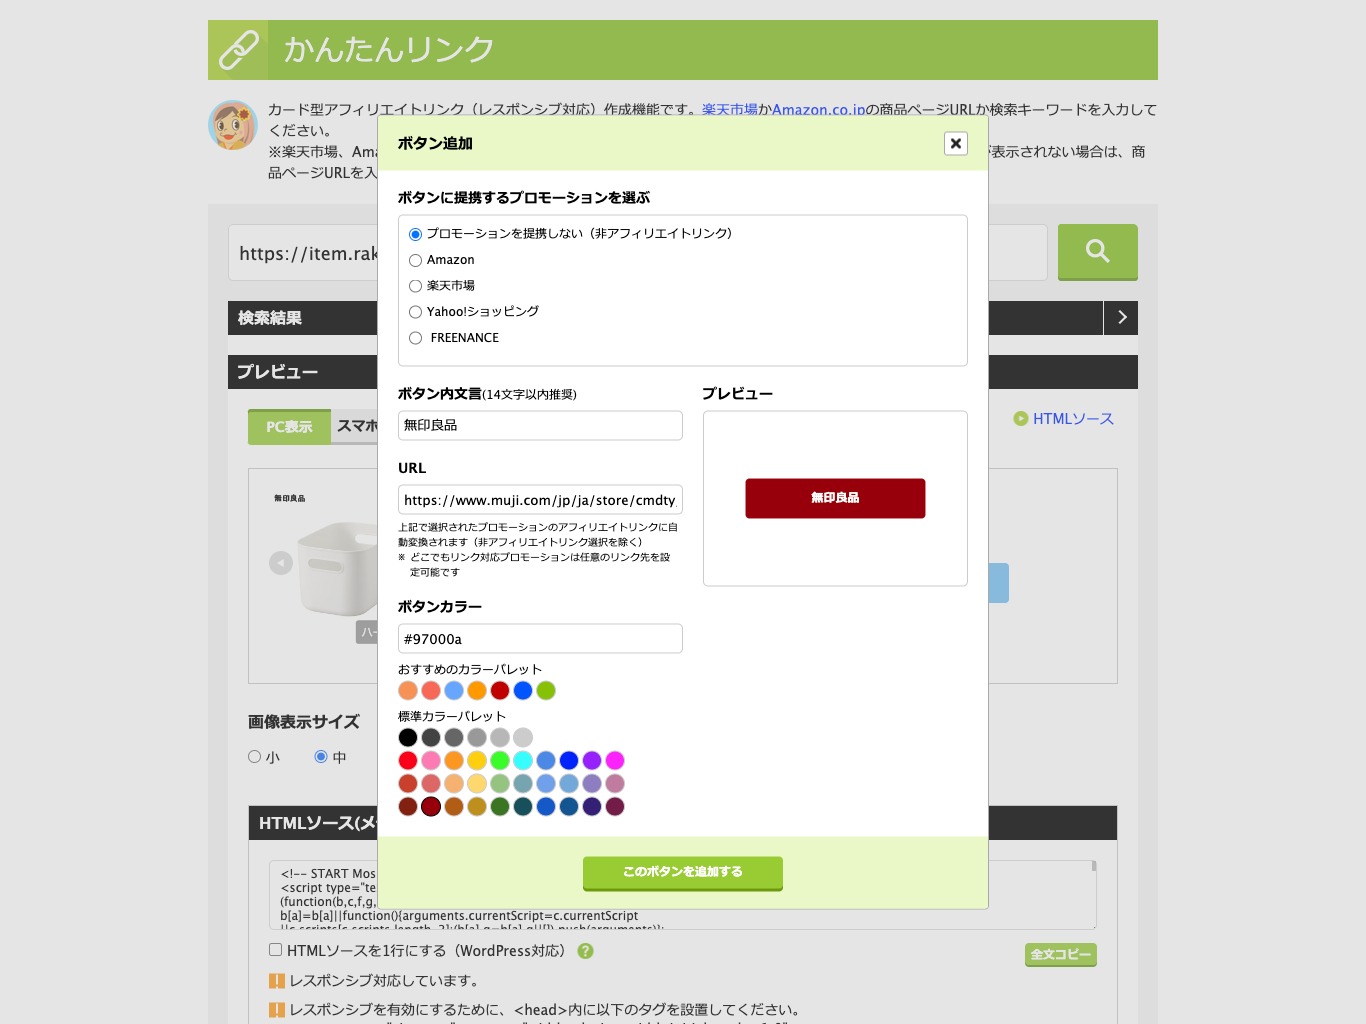The image size is (1366, 1024).
Task: Select the Yahoo!ショッピング radio button
Action: pyautogui.click(x=415, y=312)
